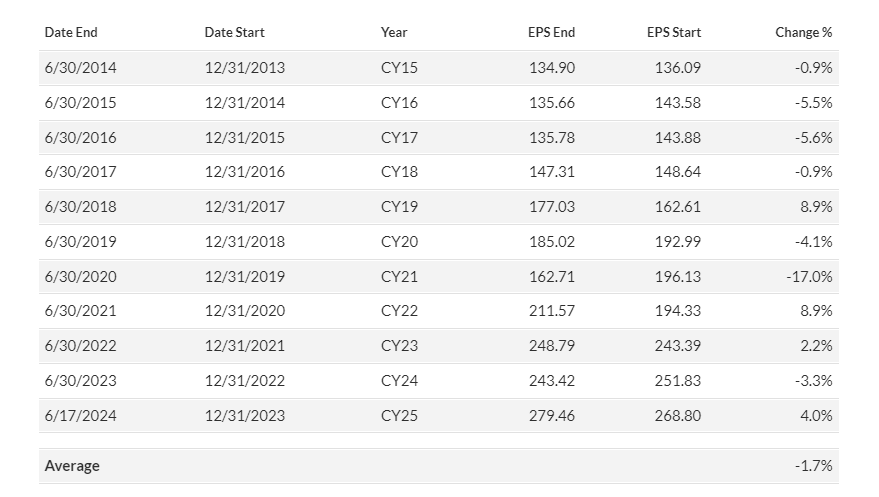Click the EPS Start column header
879x497 pixels.
coord(673,32)
